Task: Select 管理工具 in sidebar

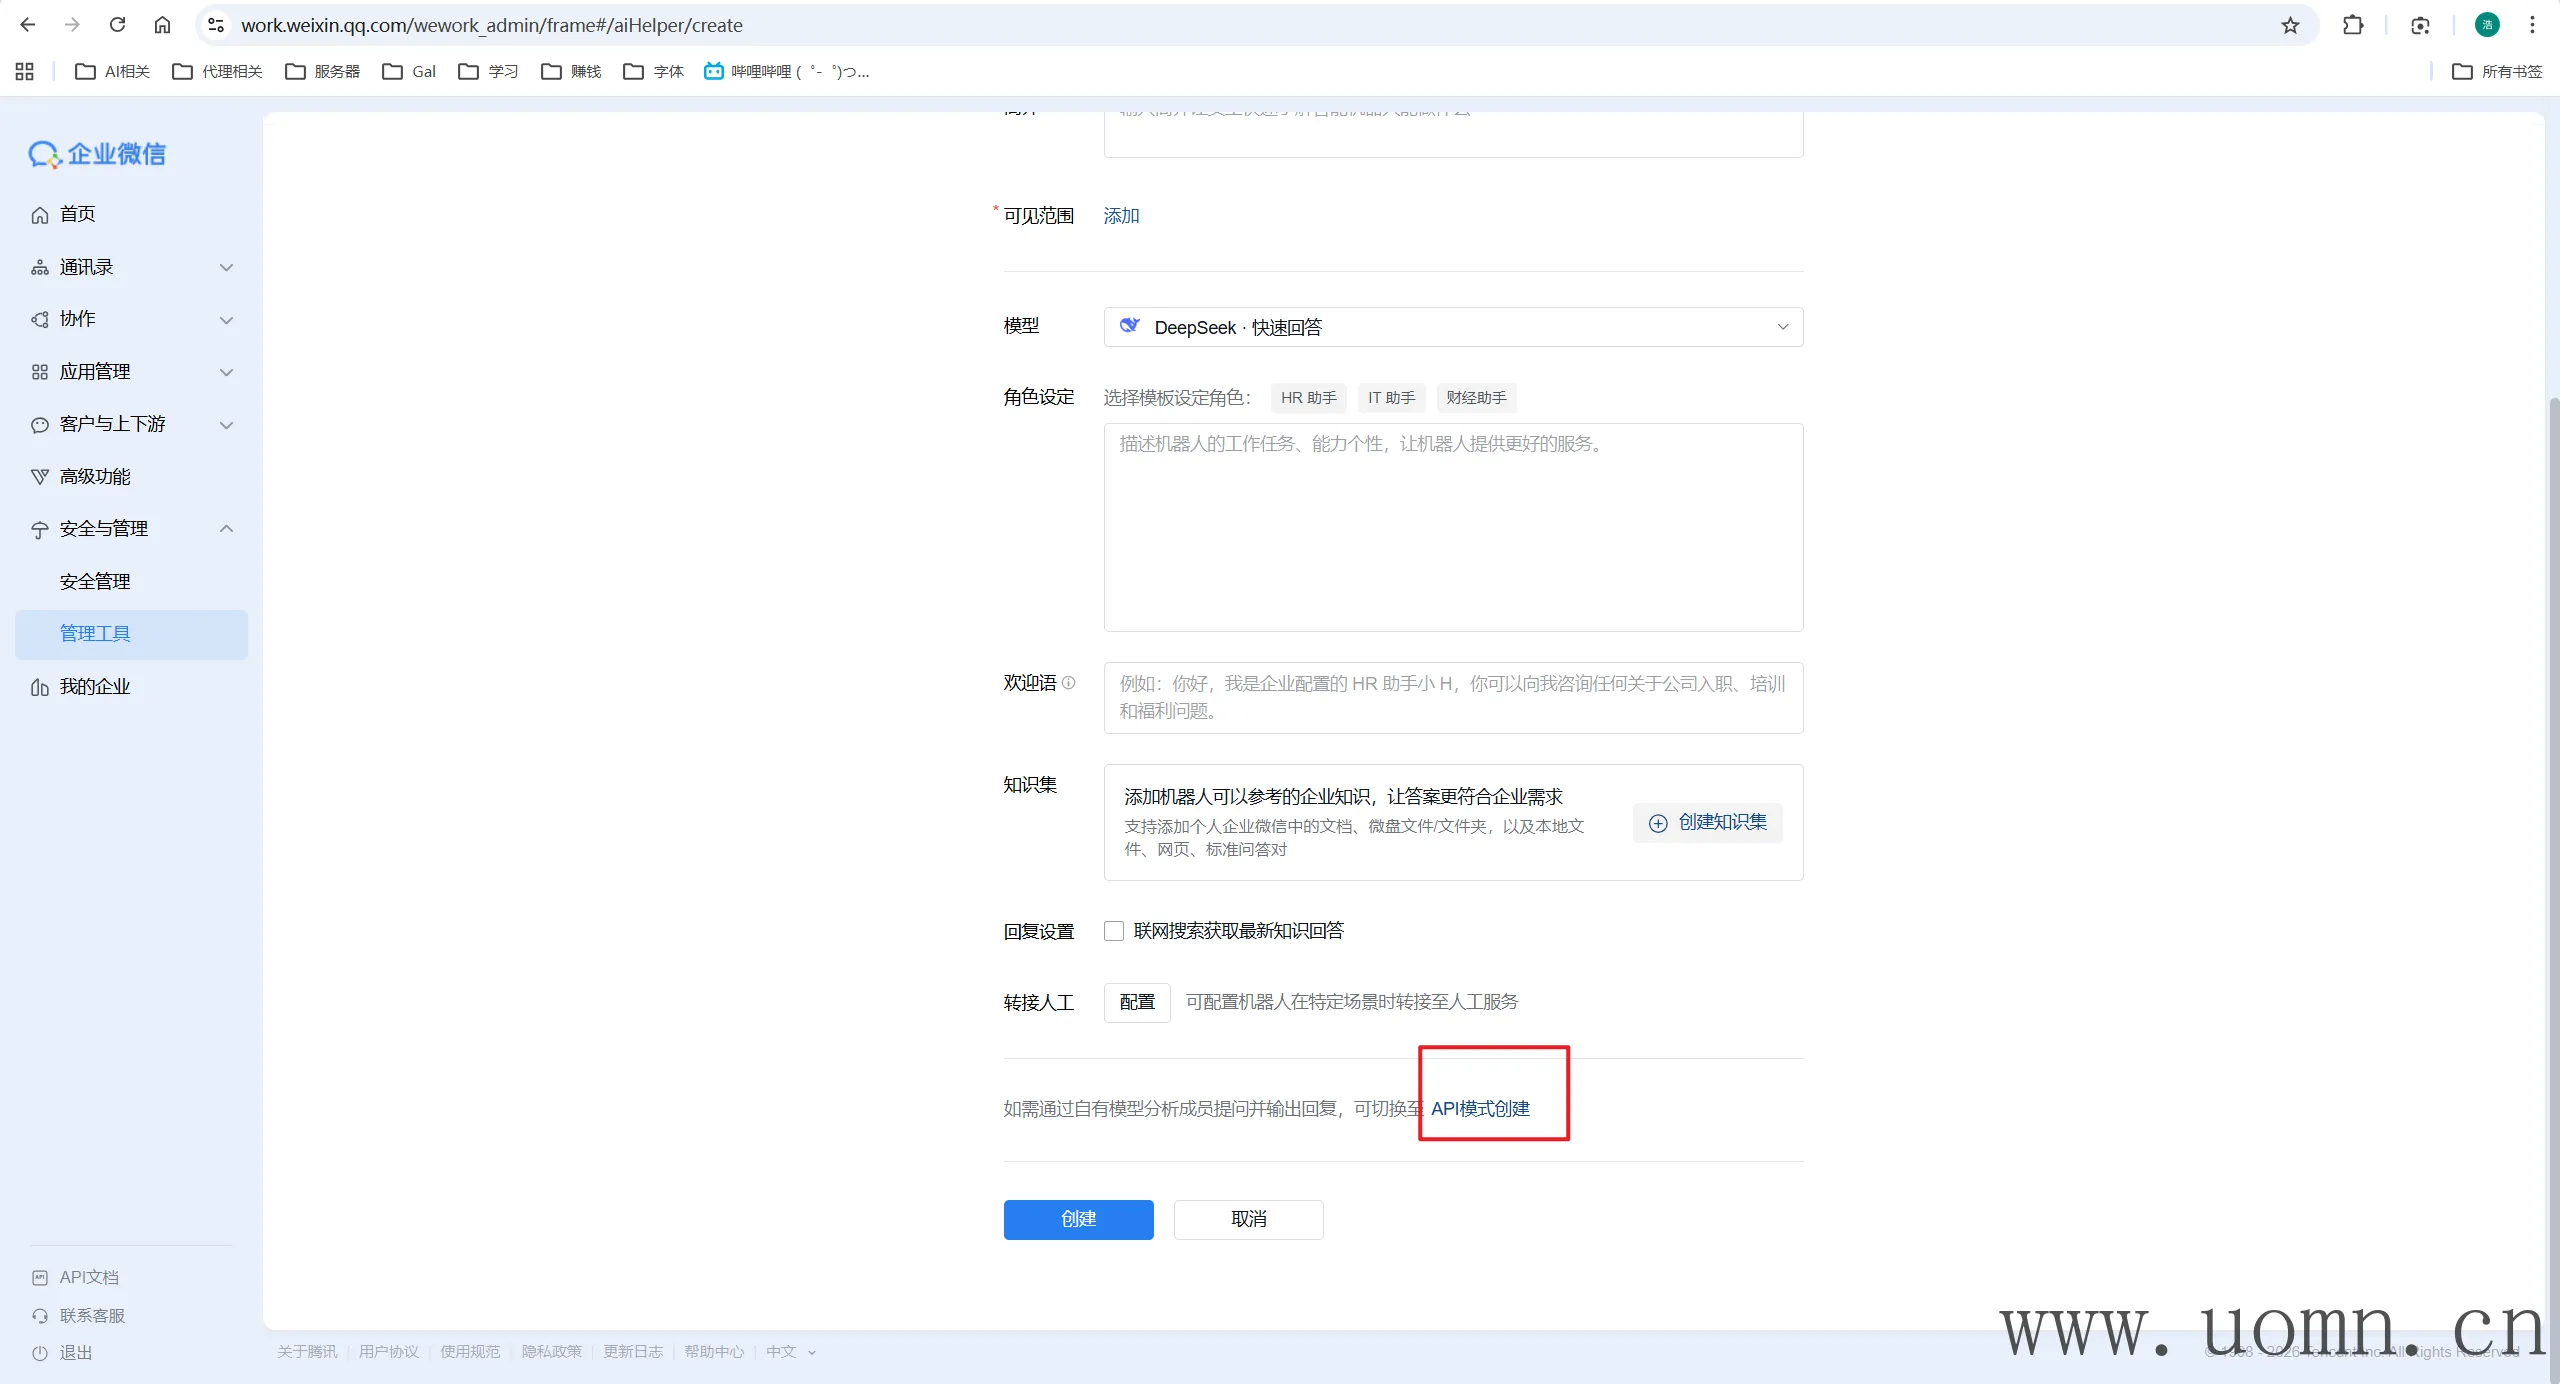Action: [x=95, y=634]
